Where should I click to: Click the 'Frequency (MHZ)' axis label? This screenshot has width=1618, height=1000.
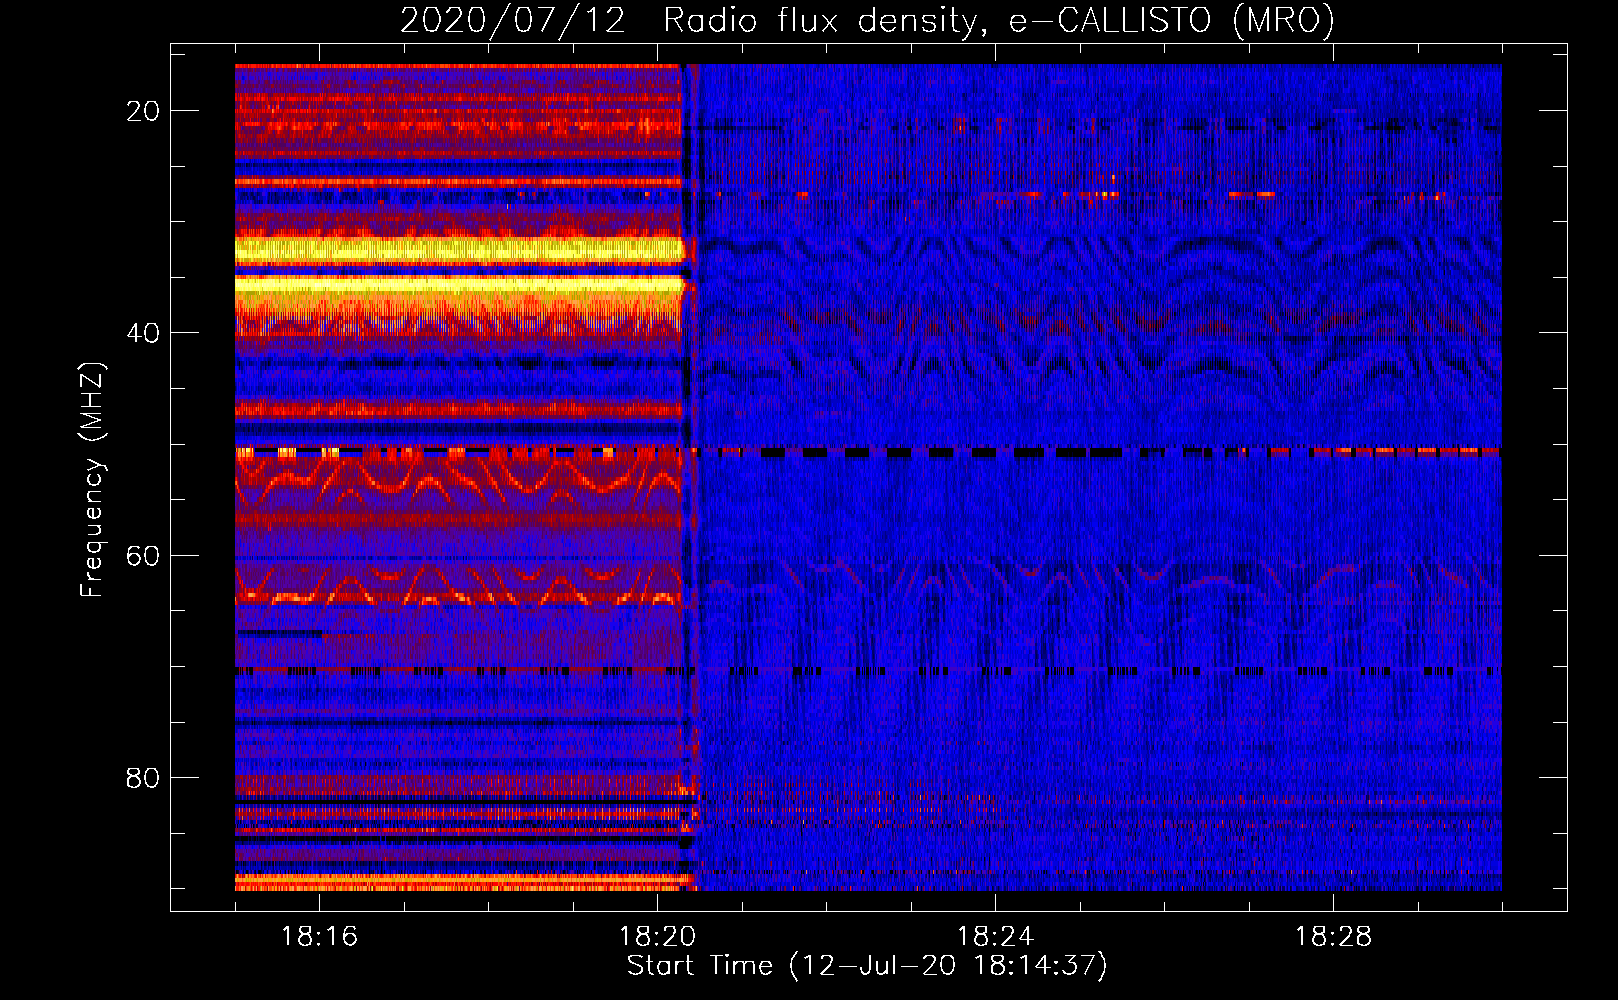(92, 479)
